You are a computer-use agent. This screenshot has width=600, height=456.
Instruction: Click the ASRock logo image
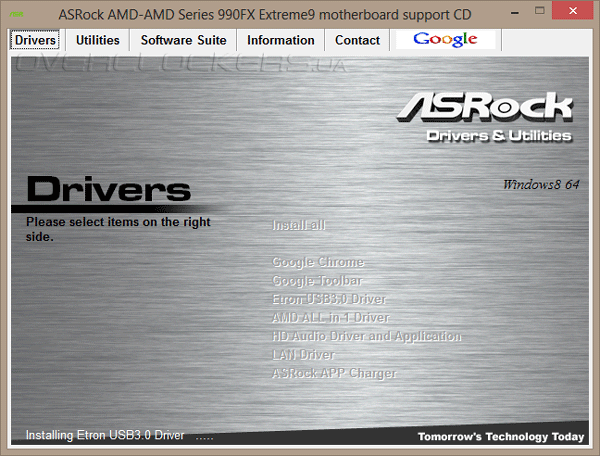484,107
